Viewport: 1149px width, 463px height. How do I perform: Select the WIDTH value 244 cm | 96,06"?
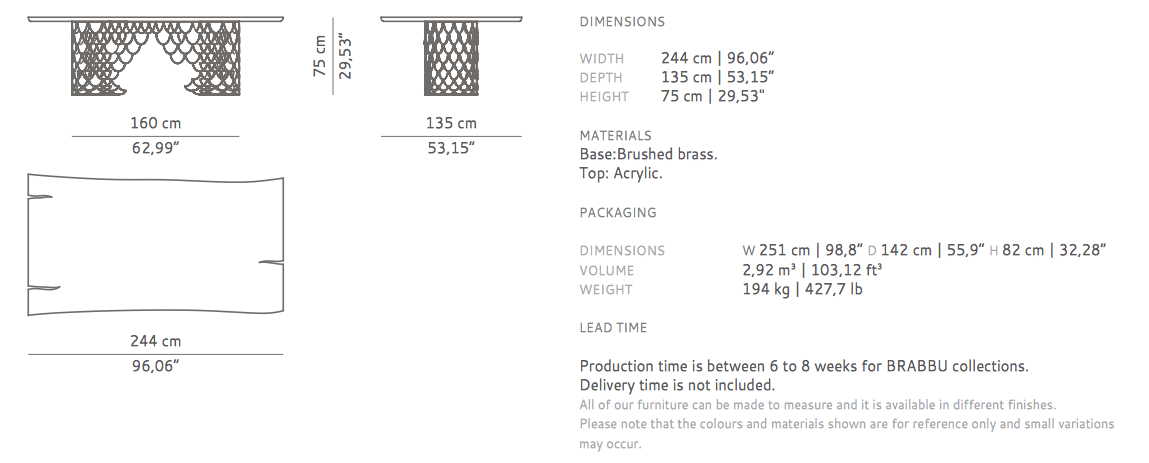[x=718, y=58]
